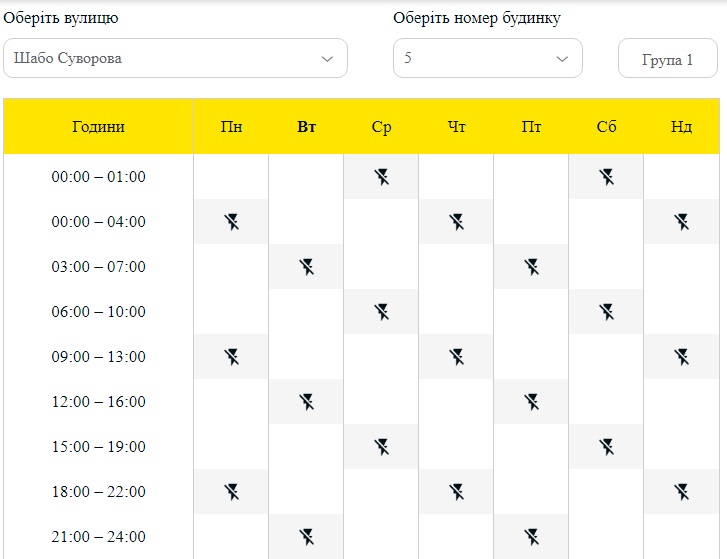Click outage icon for Sunday 18:00 – 22:00
The height and width of the screenshot is (559, 727).
(x=682, y=492)
